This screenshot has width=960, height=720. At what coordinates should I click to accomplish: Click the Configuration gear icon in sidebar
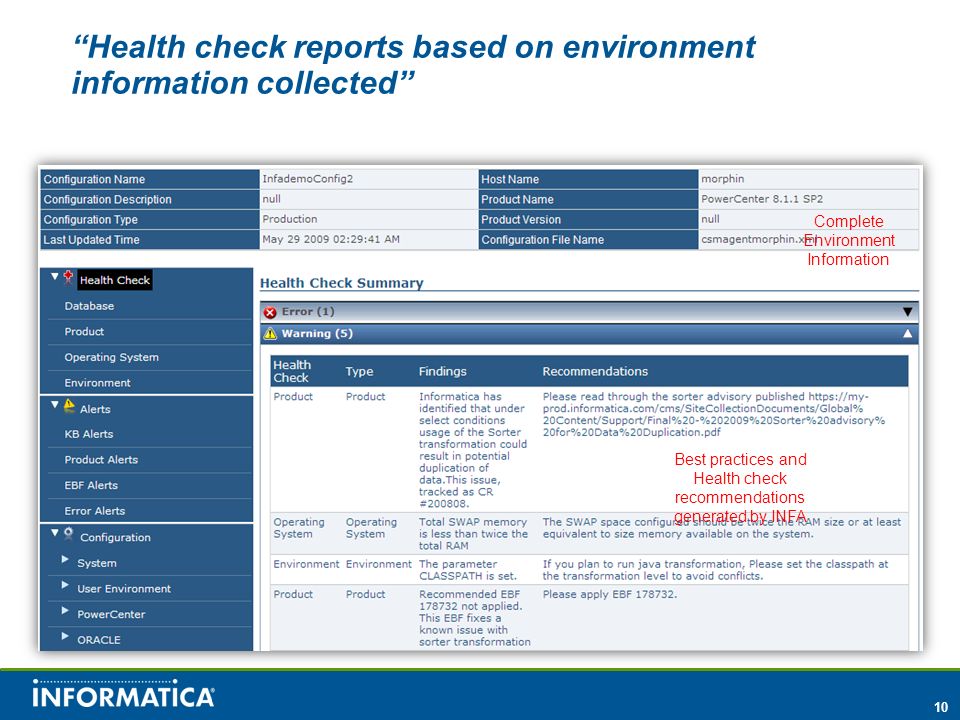tap(69, 534)
